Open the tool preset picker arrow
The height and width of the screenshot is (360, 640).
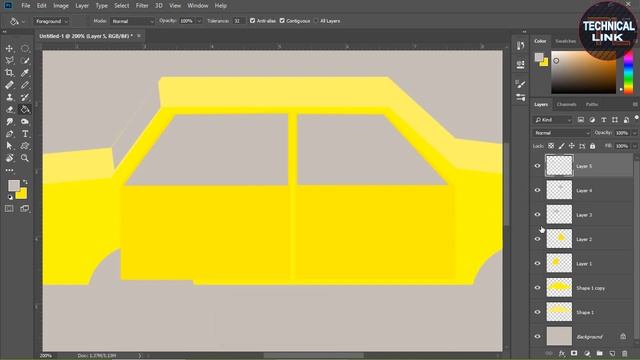click(23, 21)
